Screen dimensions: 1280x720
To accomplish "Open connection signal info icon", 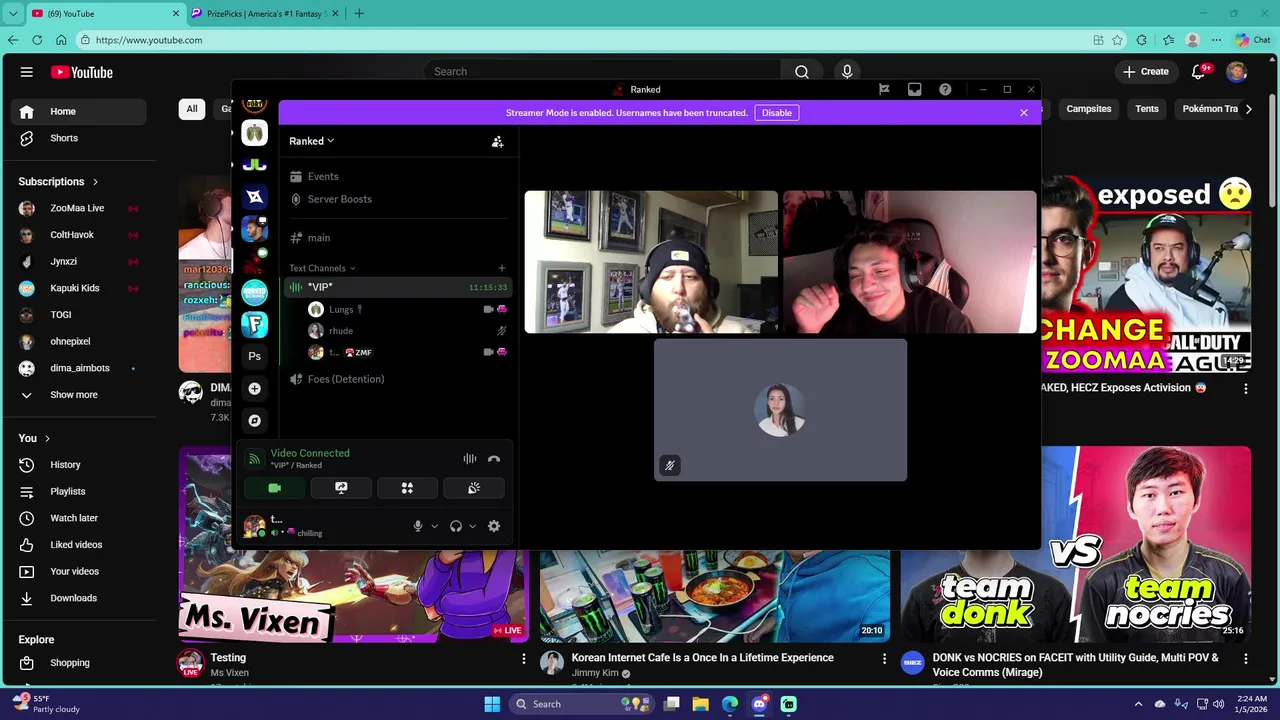I will [x=254, y=459].
